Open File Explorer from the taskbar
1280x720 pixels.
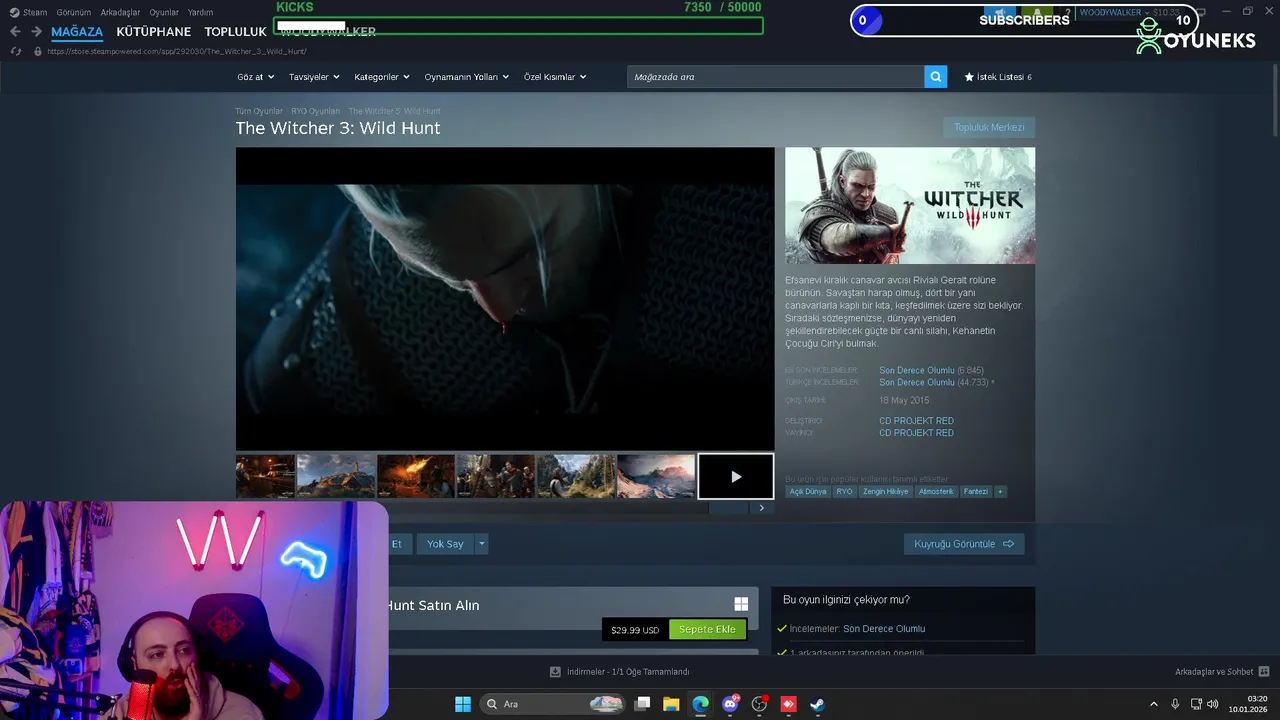click(672, 704)
